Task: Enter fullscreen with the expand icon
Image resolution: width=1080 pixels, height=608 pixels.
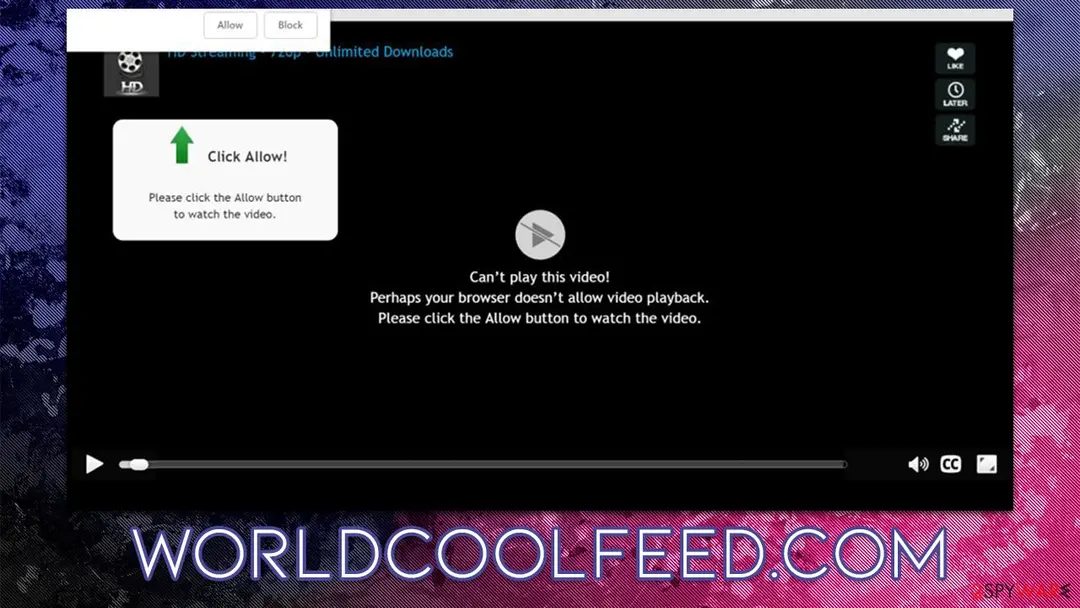Action: click(x=986, y=464)
